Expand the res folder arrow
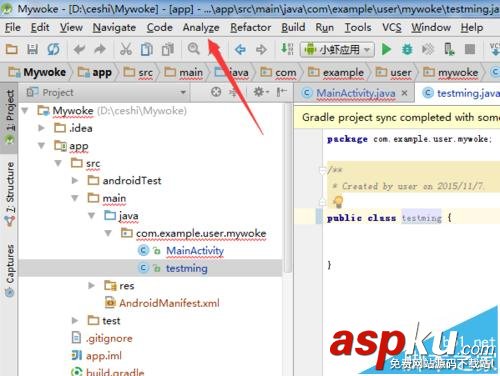Screen dimensions: 500x376 tap(91, 286)
